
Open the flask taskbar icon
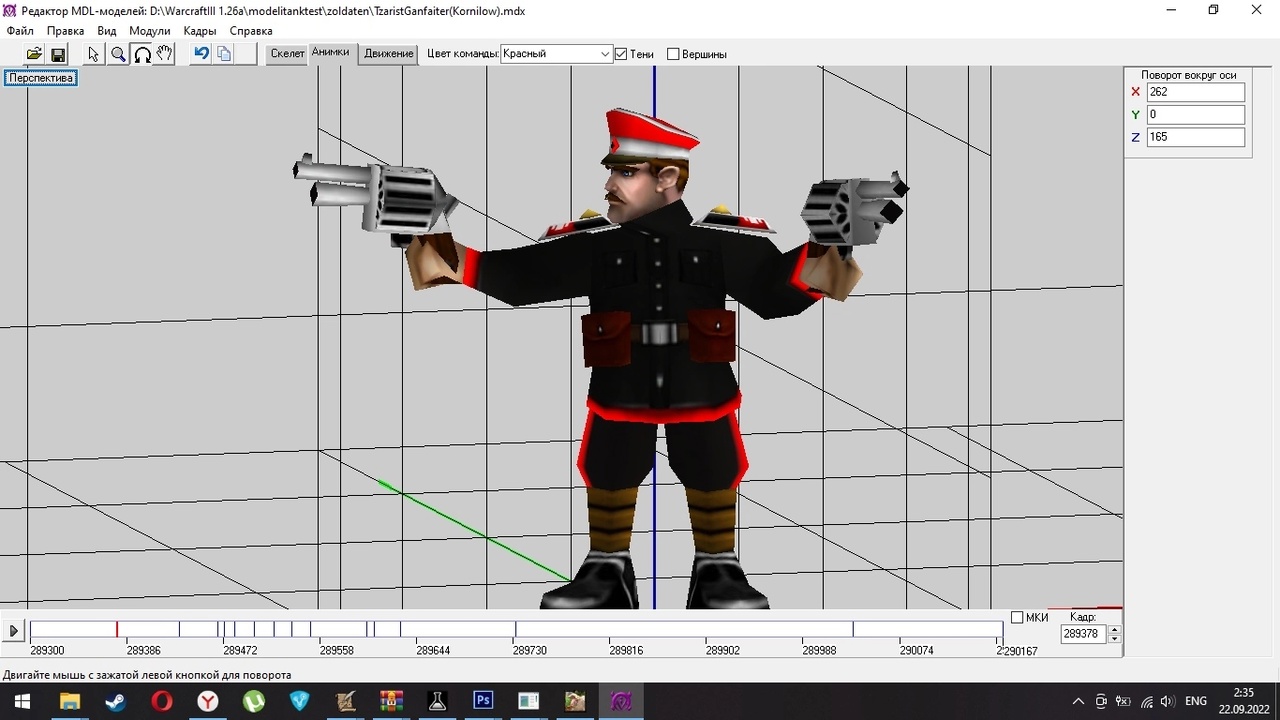click(437, 701)
